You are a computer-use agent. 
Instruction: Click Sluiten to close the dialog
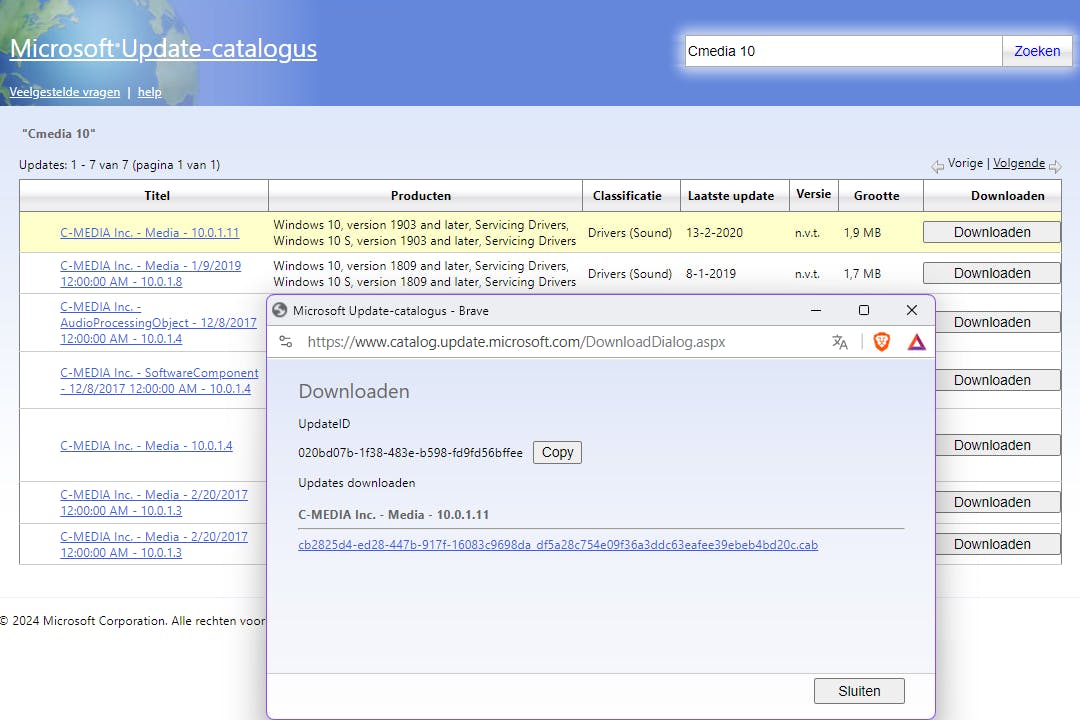coord(859,691)
